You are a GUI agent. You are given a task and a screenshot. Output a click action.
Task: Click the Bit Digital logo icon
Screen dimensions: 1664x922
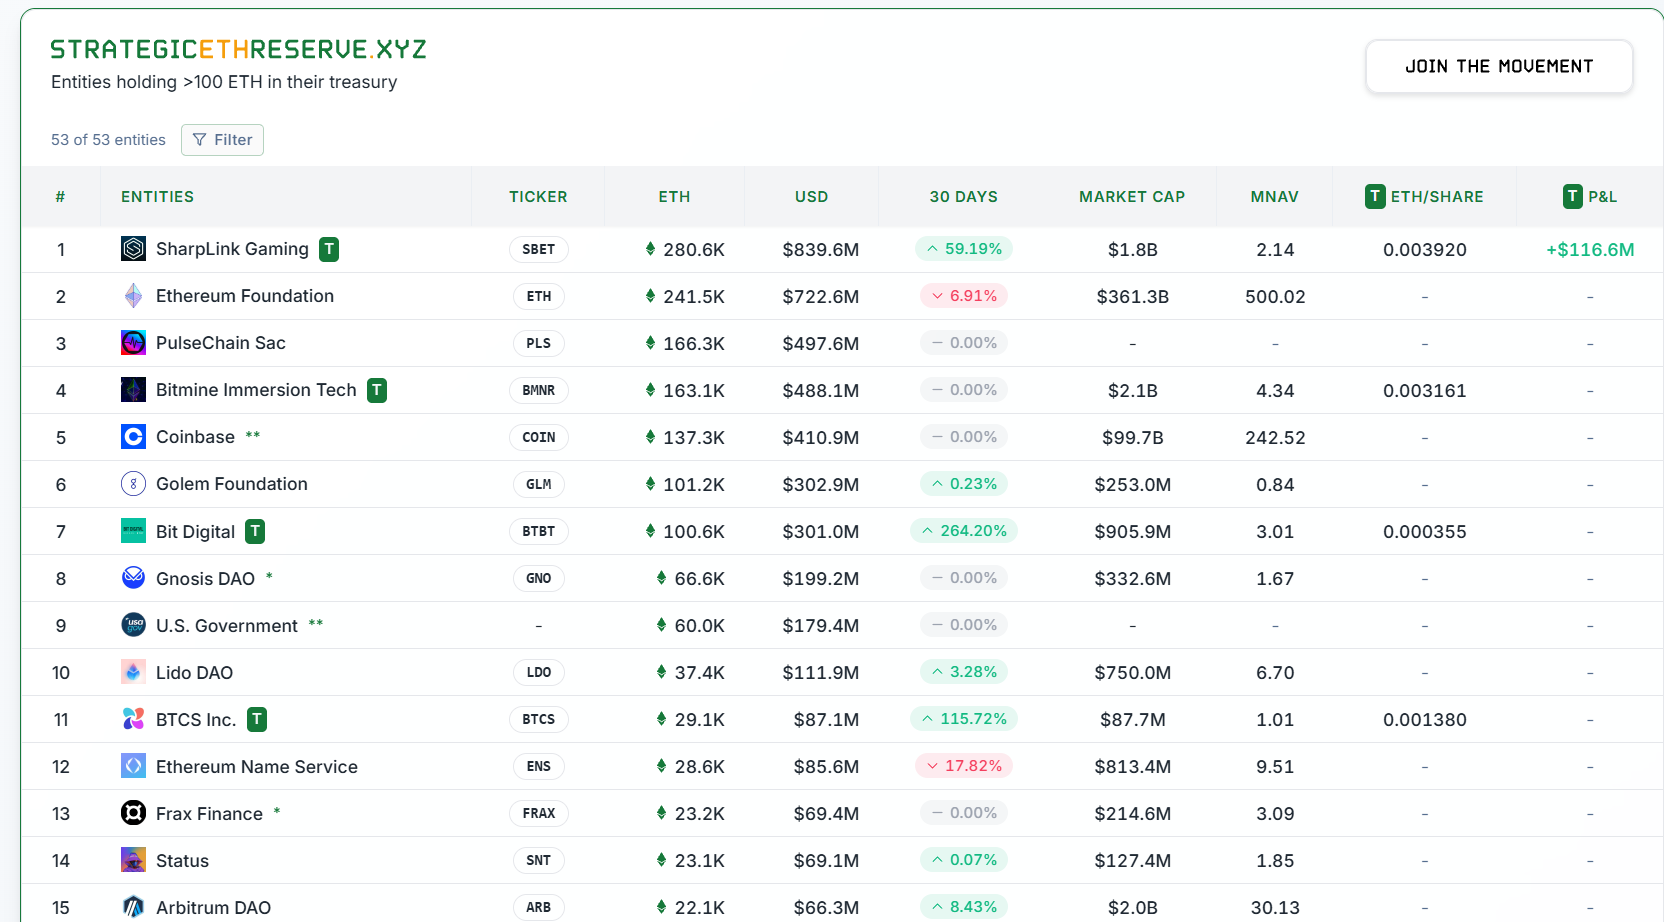[133, 531]
